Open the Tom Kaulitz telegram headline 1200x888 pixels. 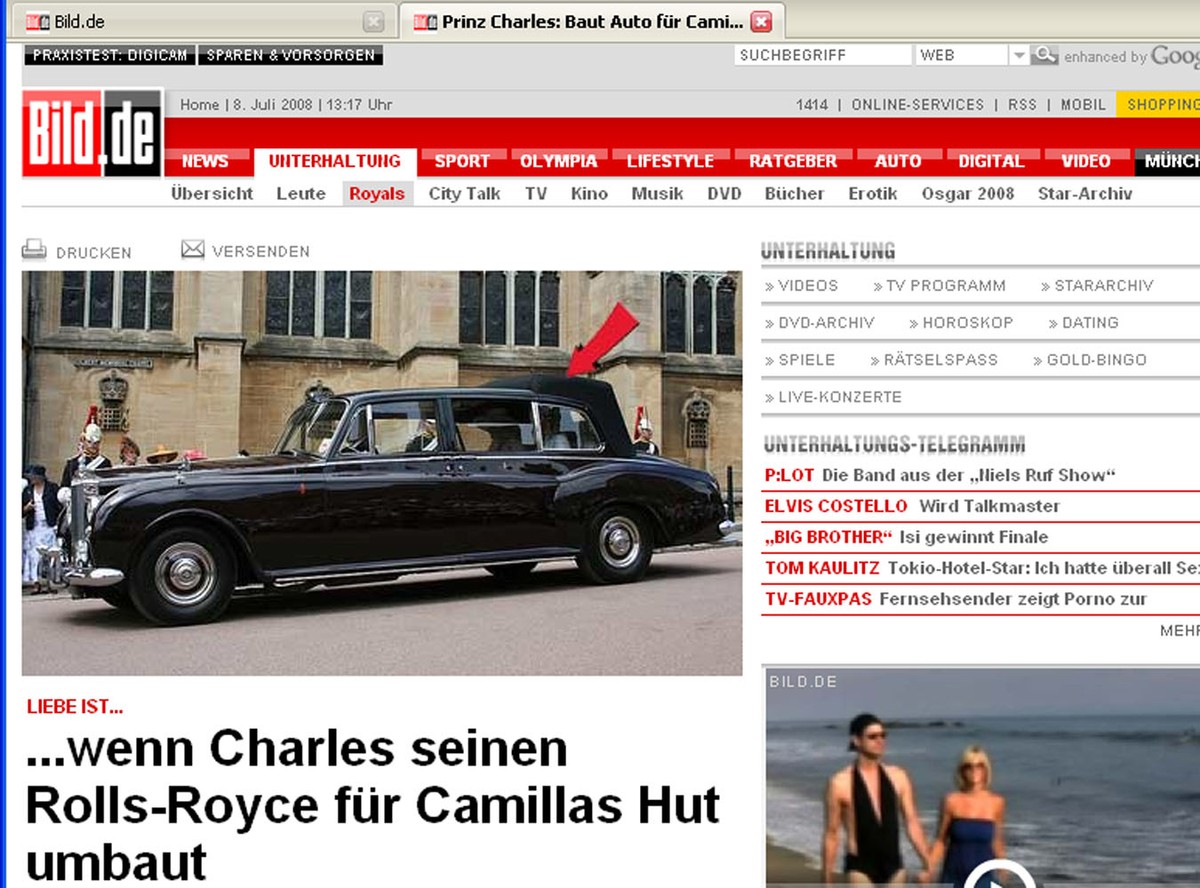[x=982, y=568]
